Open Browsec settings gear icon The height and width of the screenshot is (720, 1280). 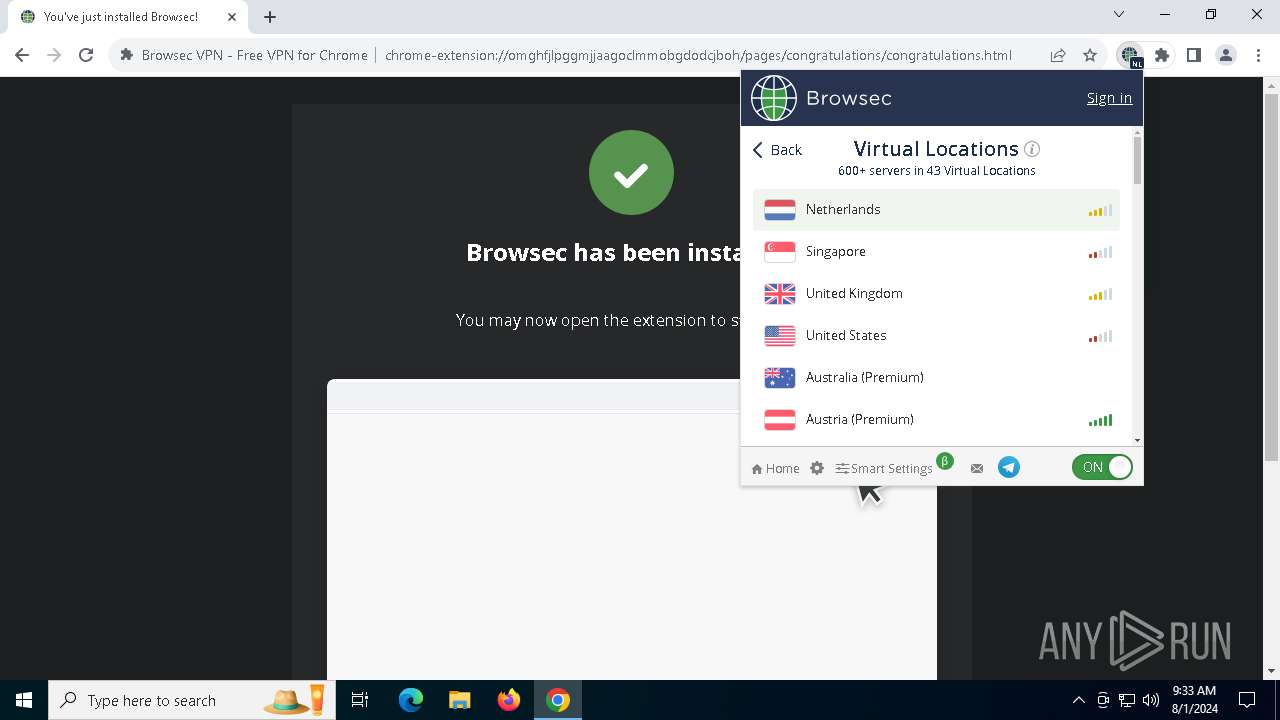817,468
